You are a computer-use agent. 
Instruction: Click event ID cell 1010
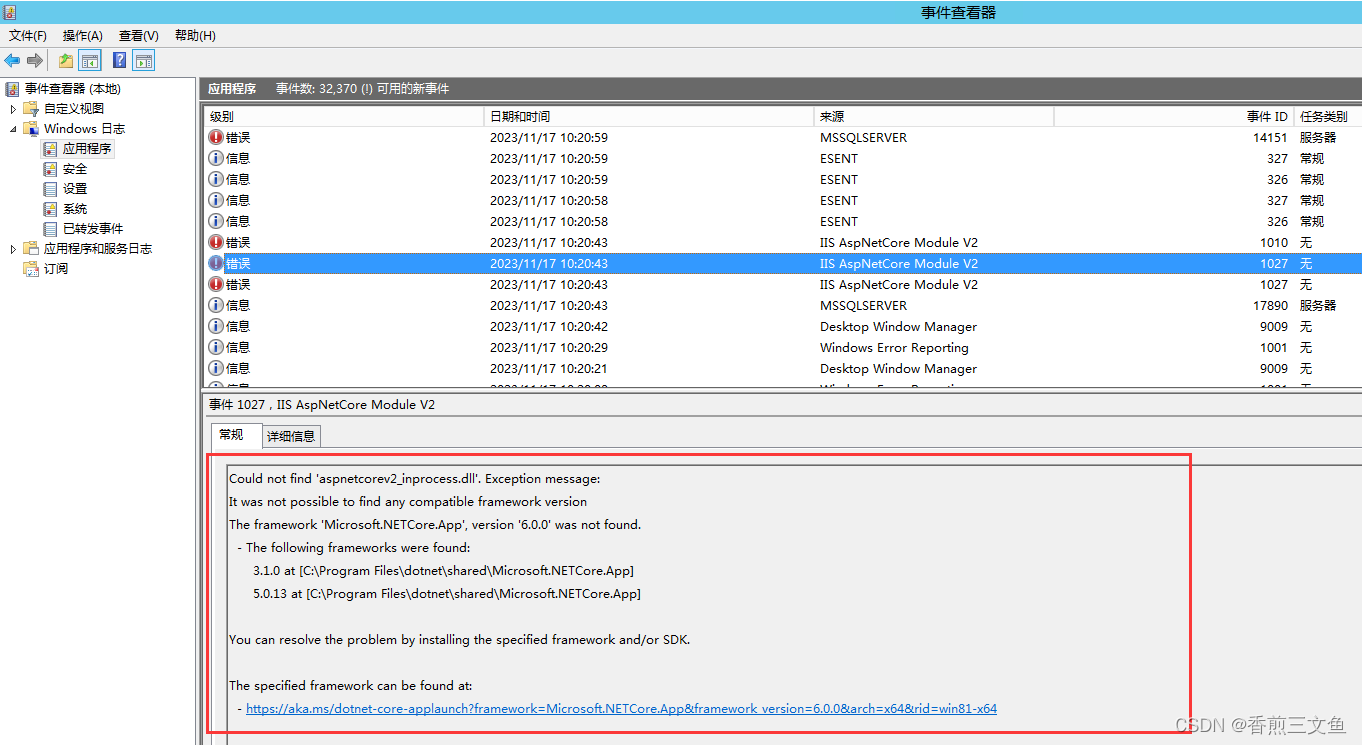1274,243
